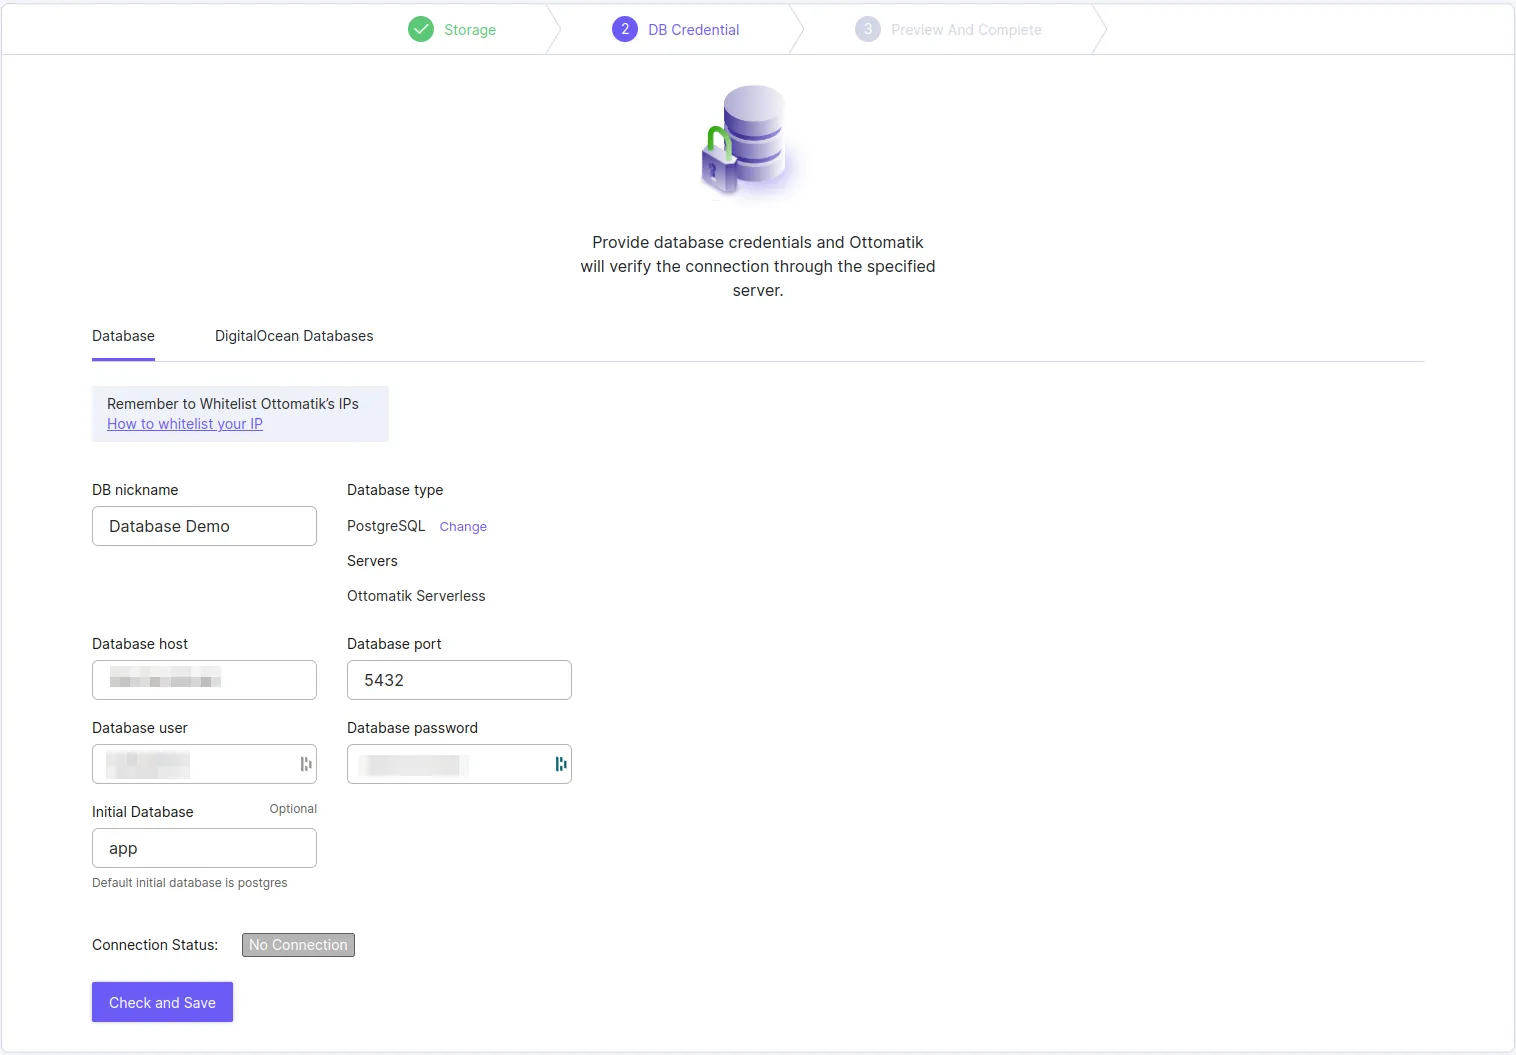1516x1055 pixels.
Task: Click the locked database illustration
Action: (x=748, y=140)
